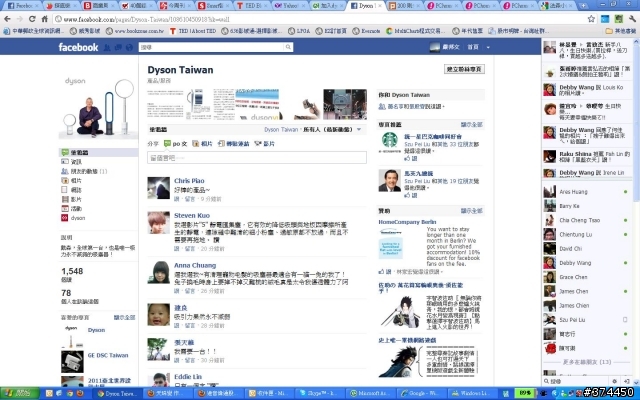This screenshot has width=640, height=400.
Task: Open the GE DSC Taiwan page link
Action: click(108, 356)
